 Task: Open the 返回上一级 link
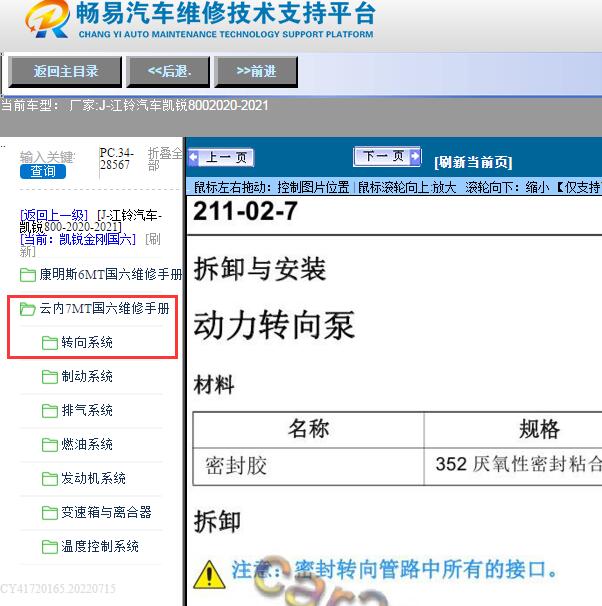click(54, 215)
